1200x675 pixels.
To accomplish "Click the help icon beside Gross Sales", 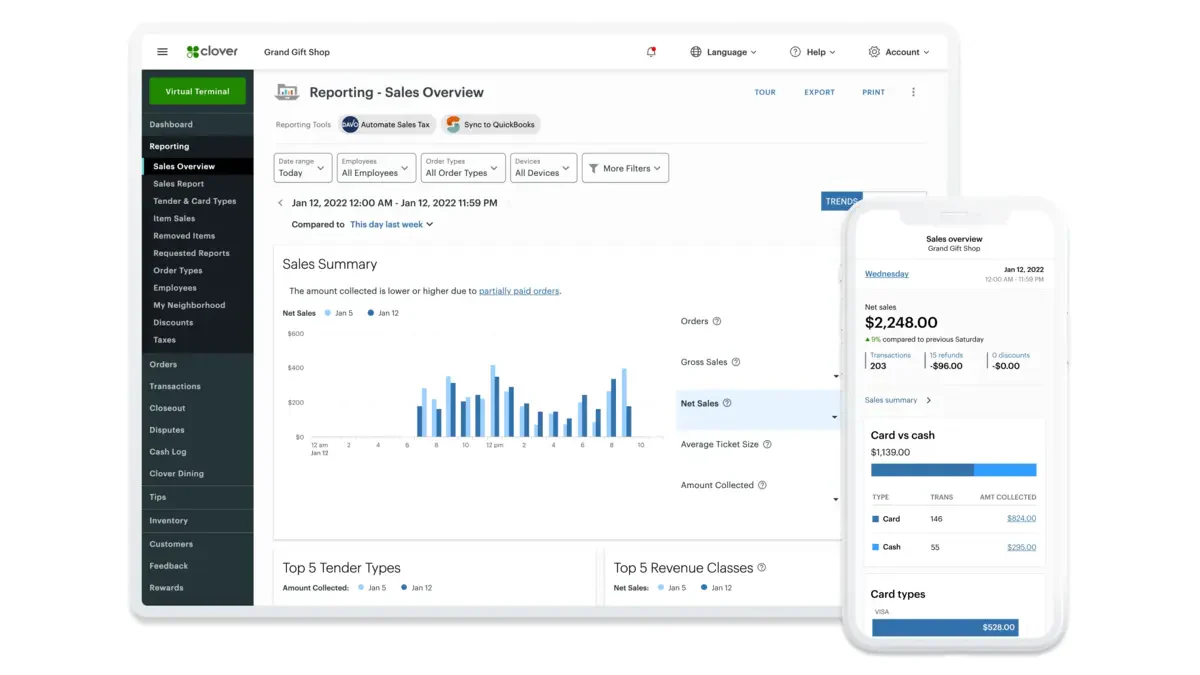I will tap(736, 362).
